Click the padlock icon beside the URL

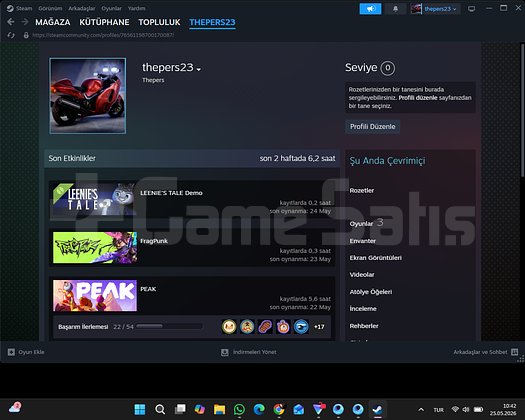[26, 35]
